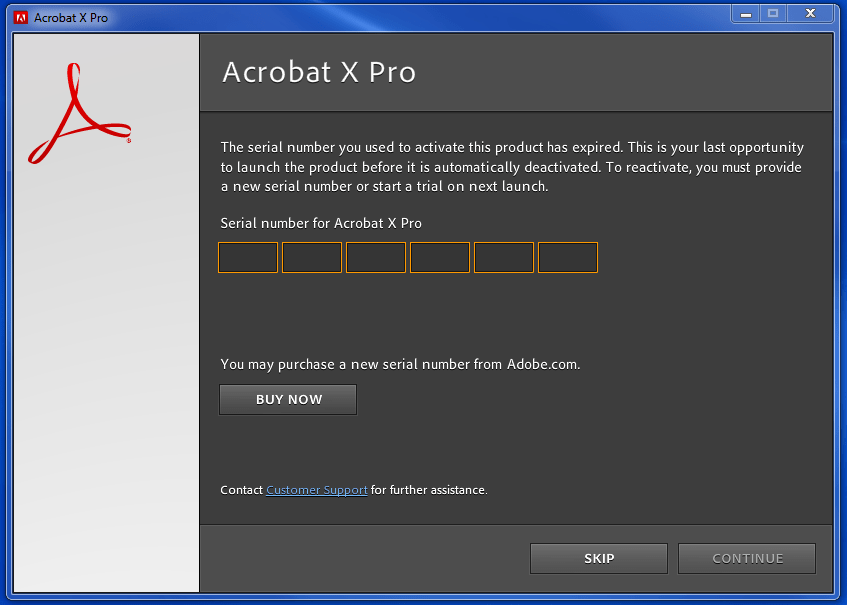
Task: Select the fourth serial number segment
Action: 439,257
